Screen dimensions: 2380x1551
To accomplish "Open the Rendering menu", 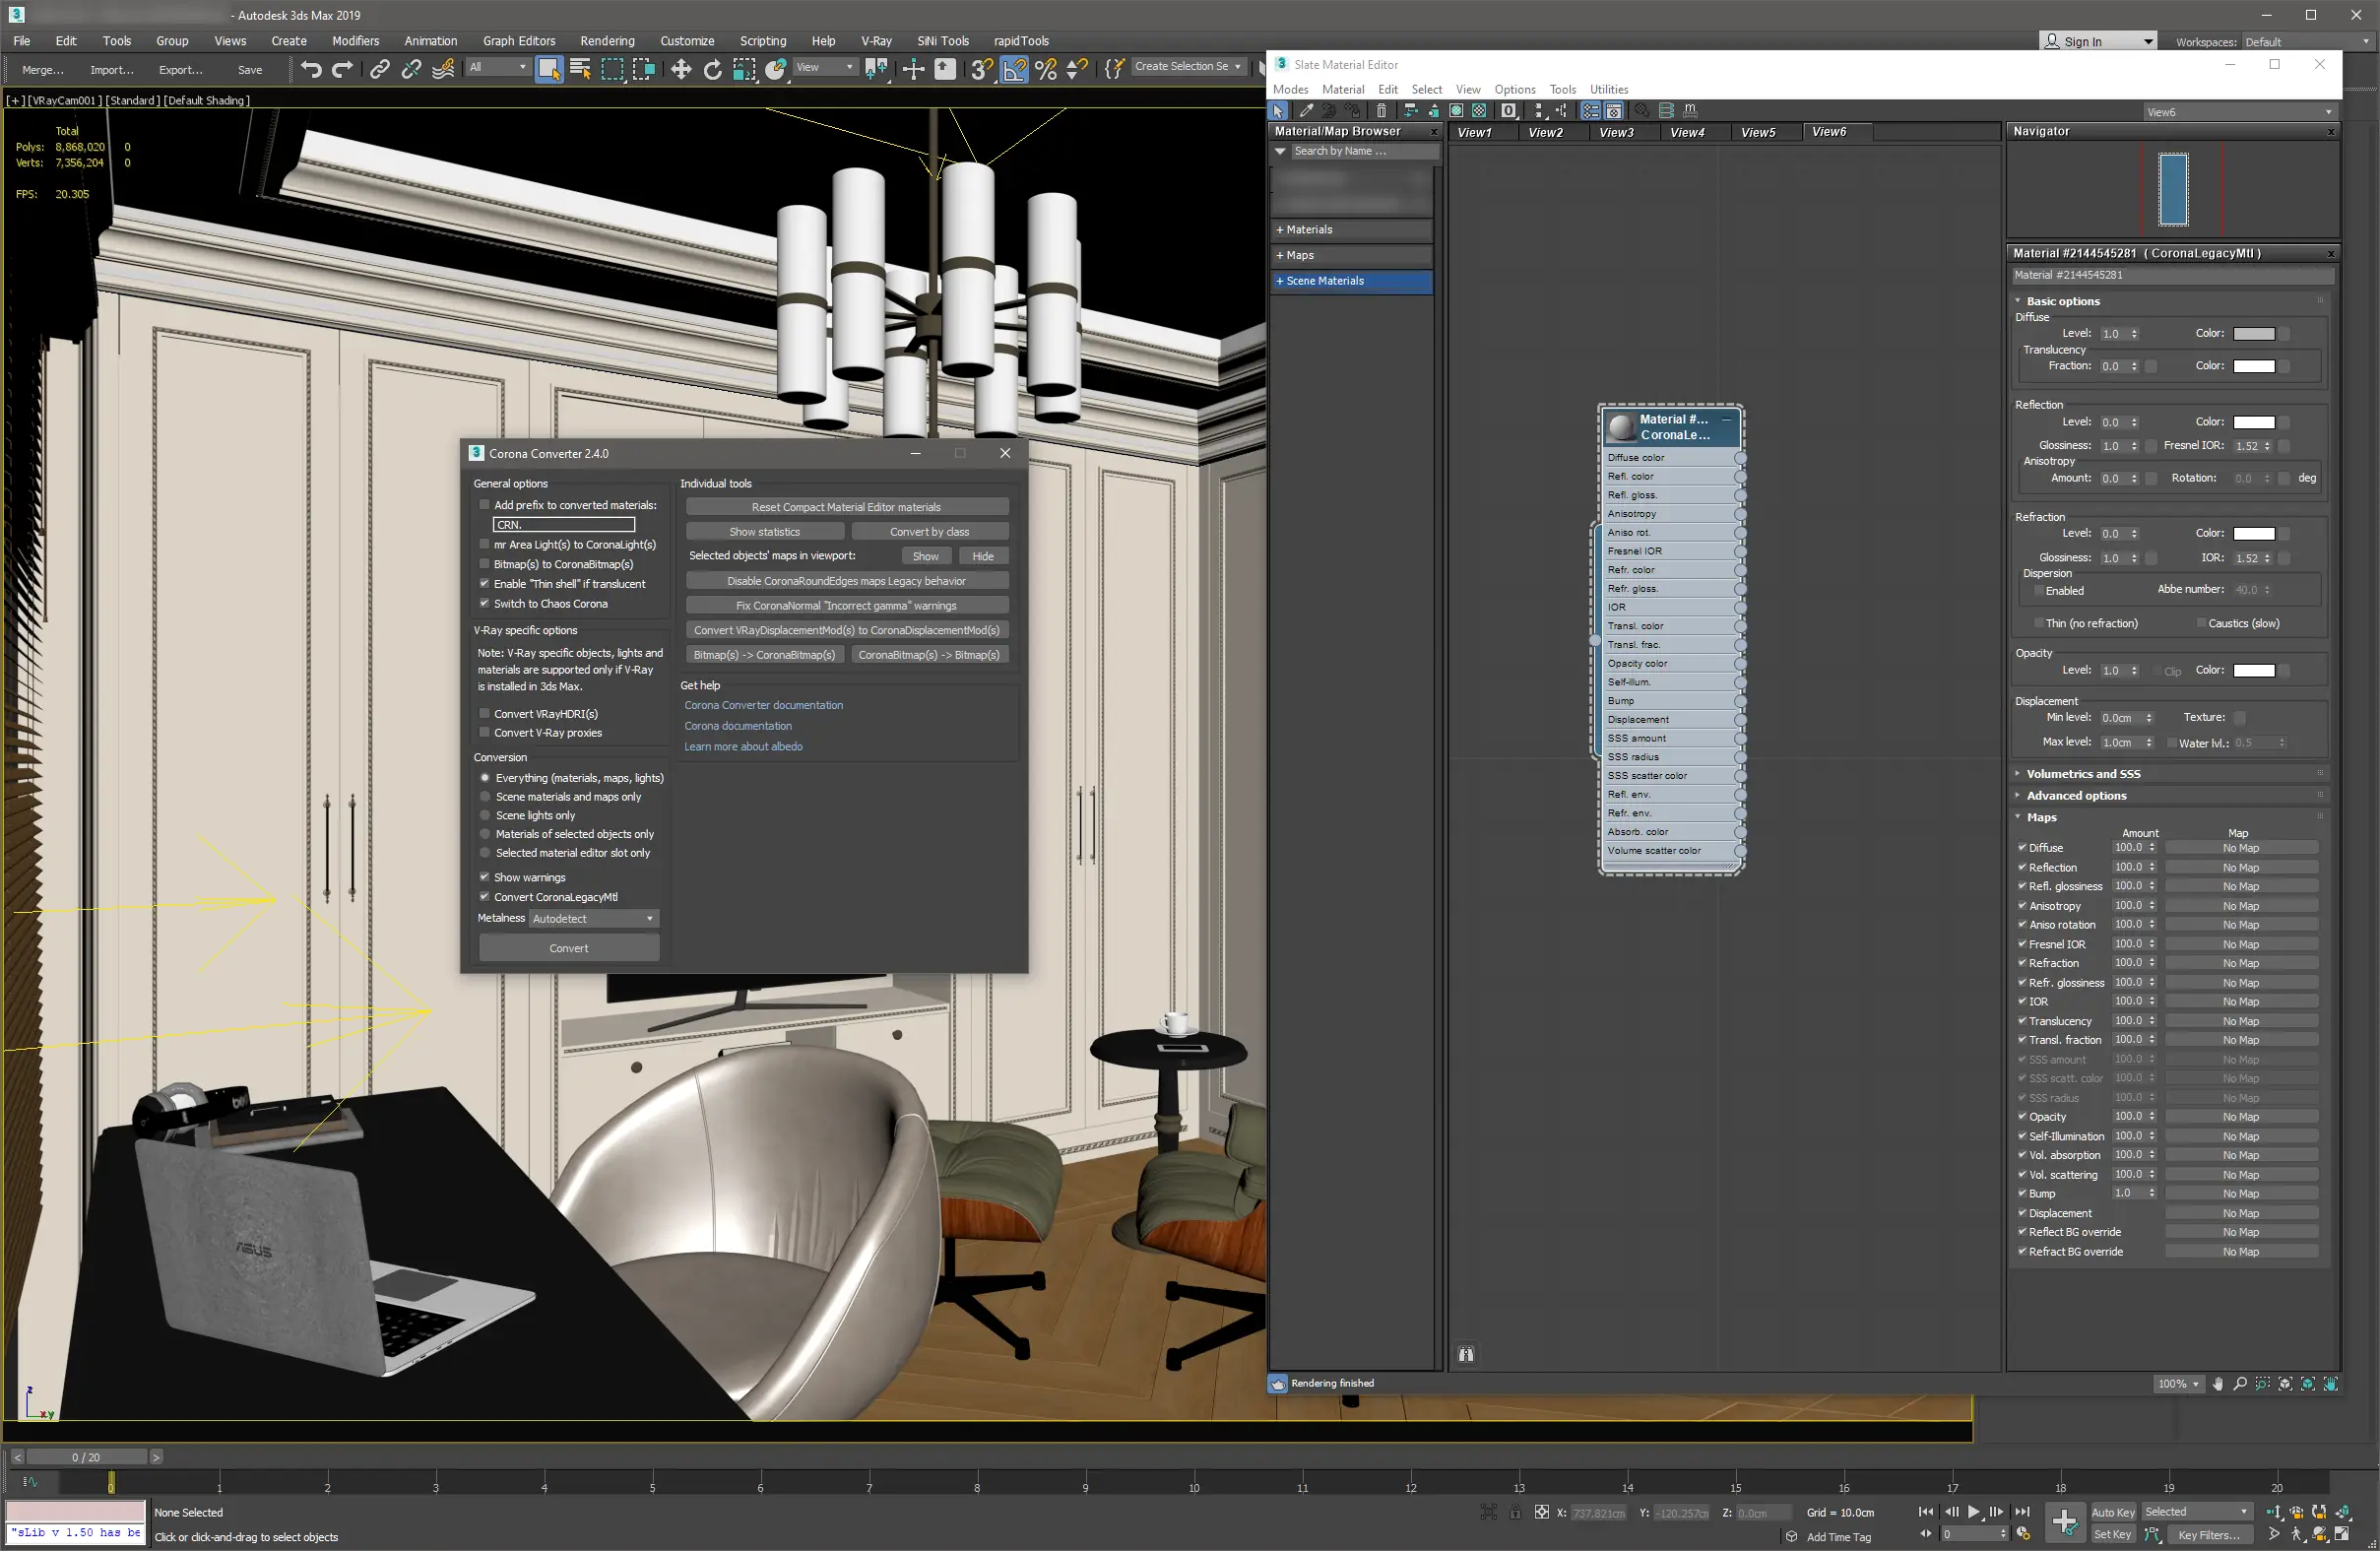I will click(x=606, y=41).
